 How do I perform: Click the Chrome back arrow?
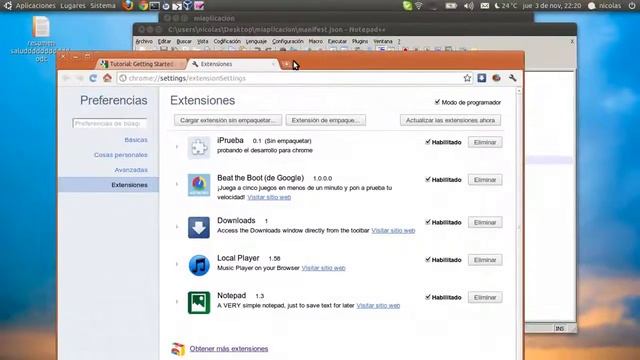(x=67, y=78)
